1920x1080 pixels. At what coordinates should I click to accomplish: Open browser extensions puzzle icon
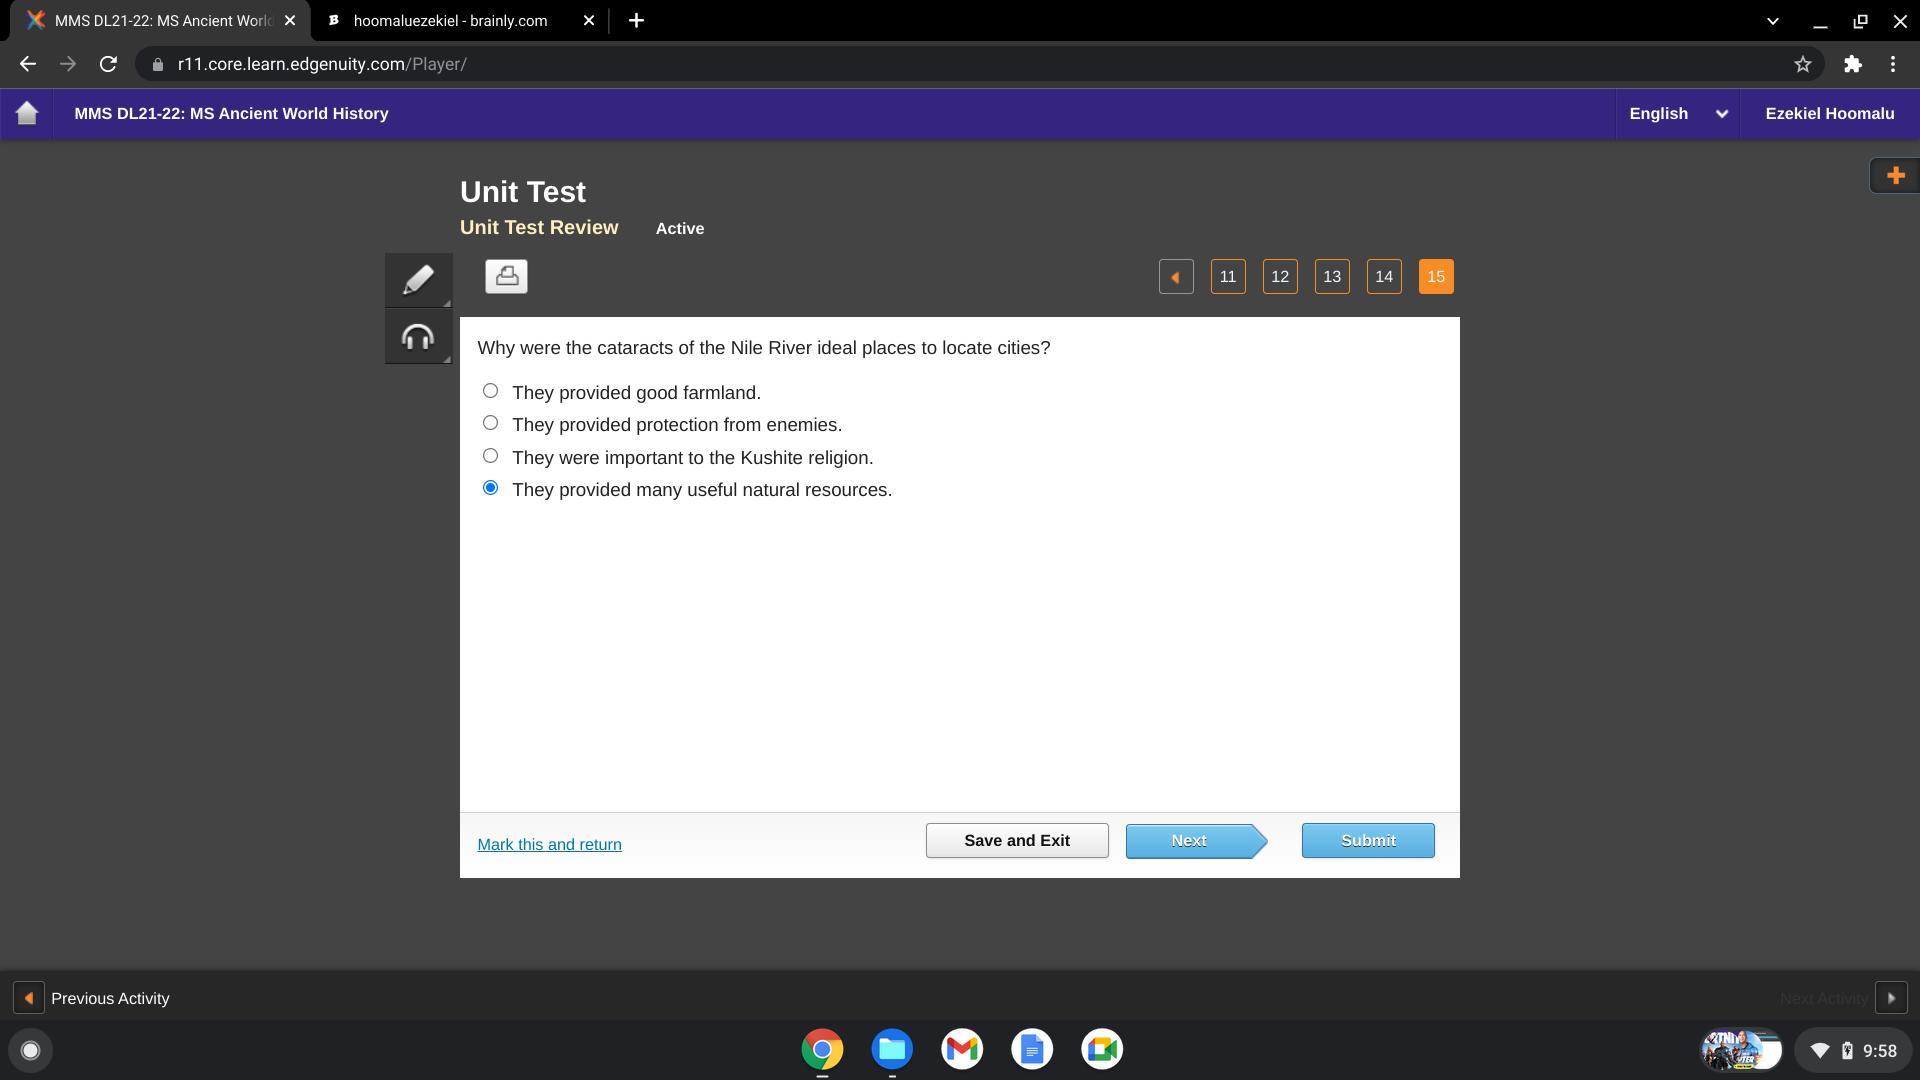click(1852, 64)
